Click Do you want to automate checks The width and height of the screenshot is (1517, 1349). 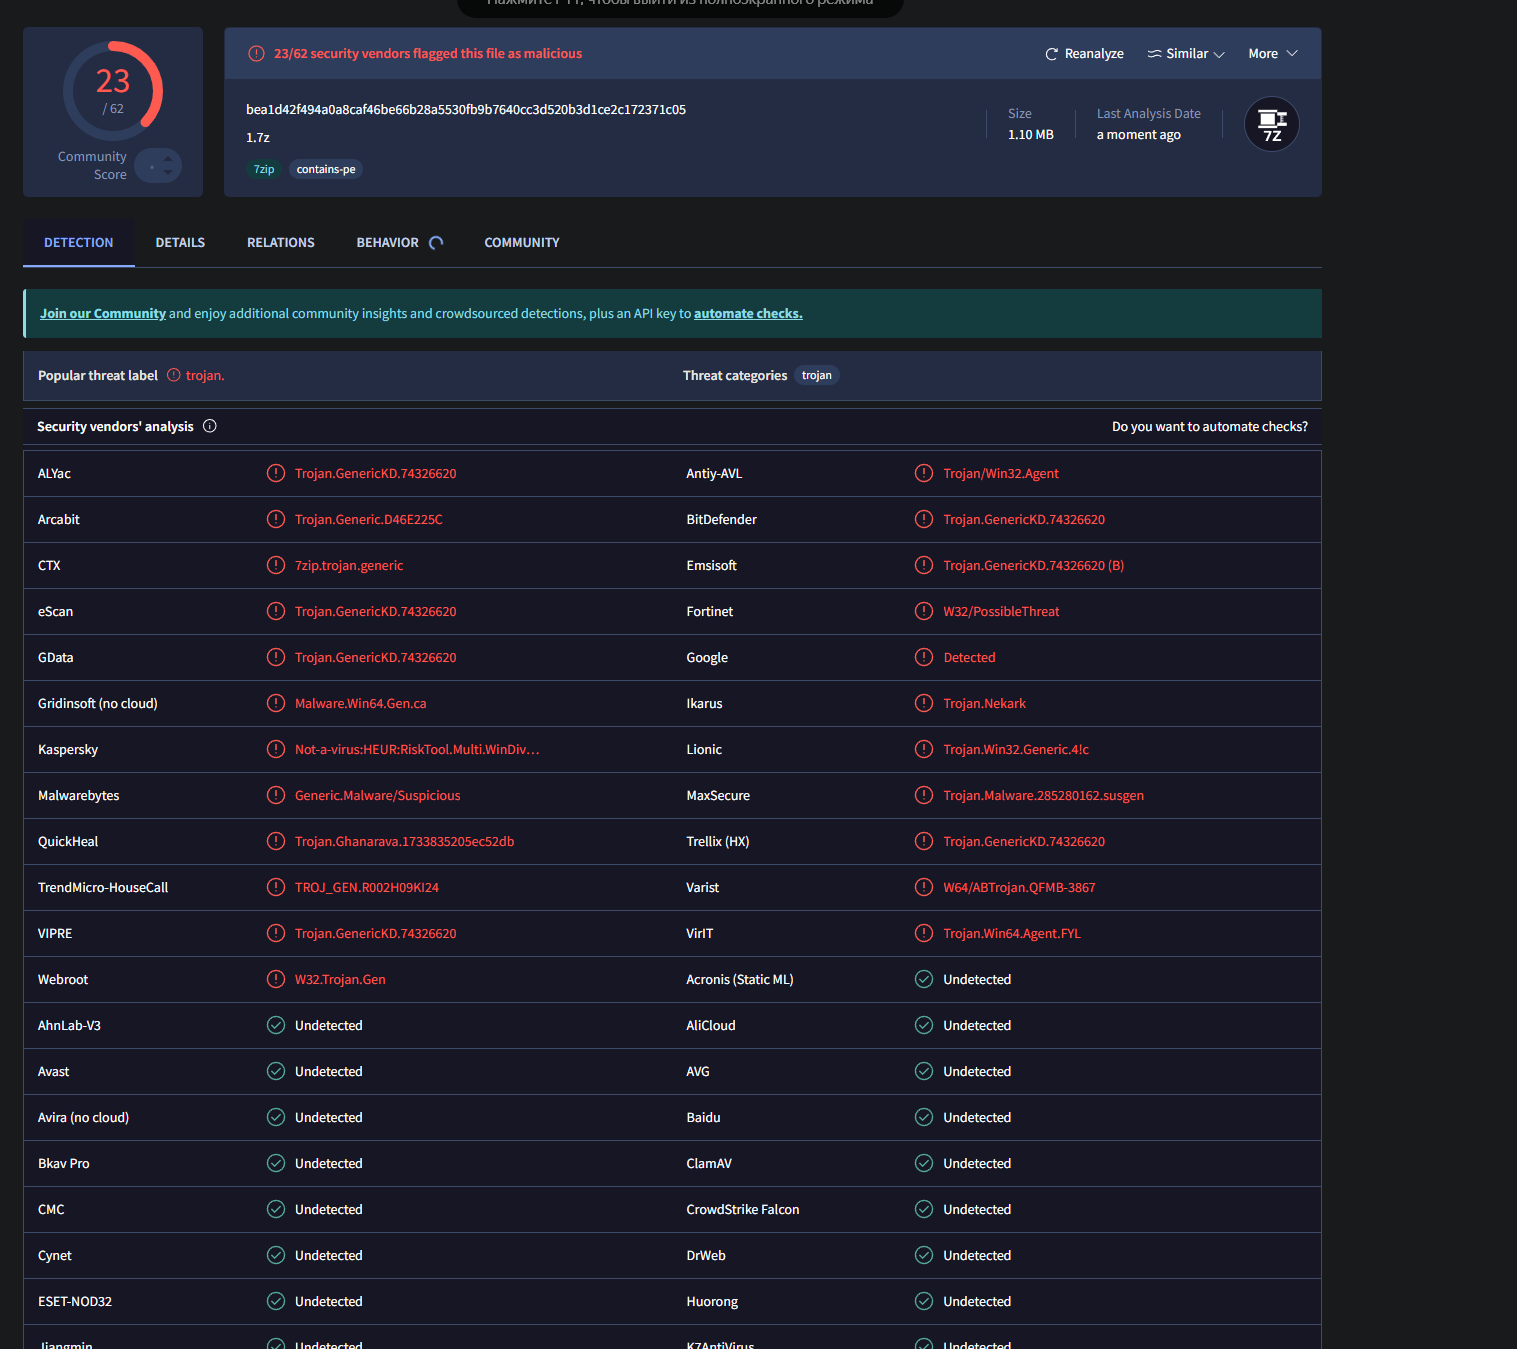pos(1210,427)
